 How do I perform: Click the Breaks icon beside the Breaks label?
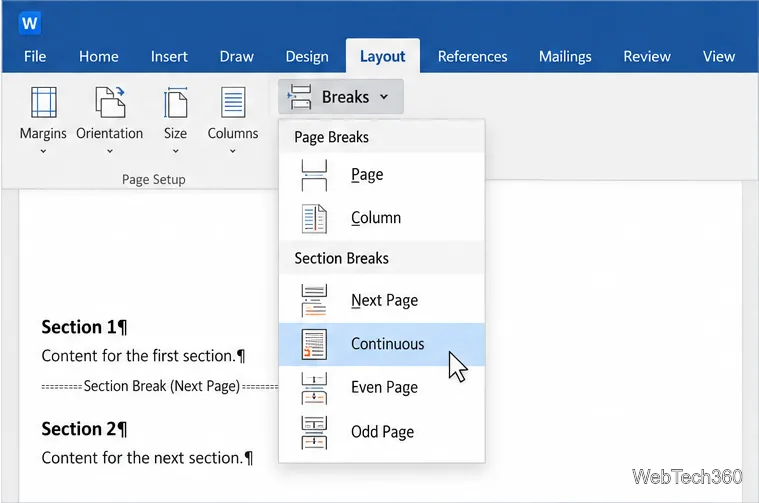coord(299,97)
